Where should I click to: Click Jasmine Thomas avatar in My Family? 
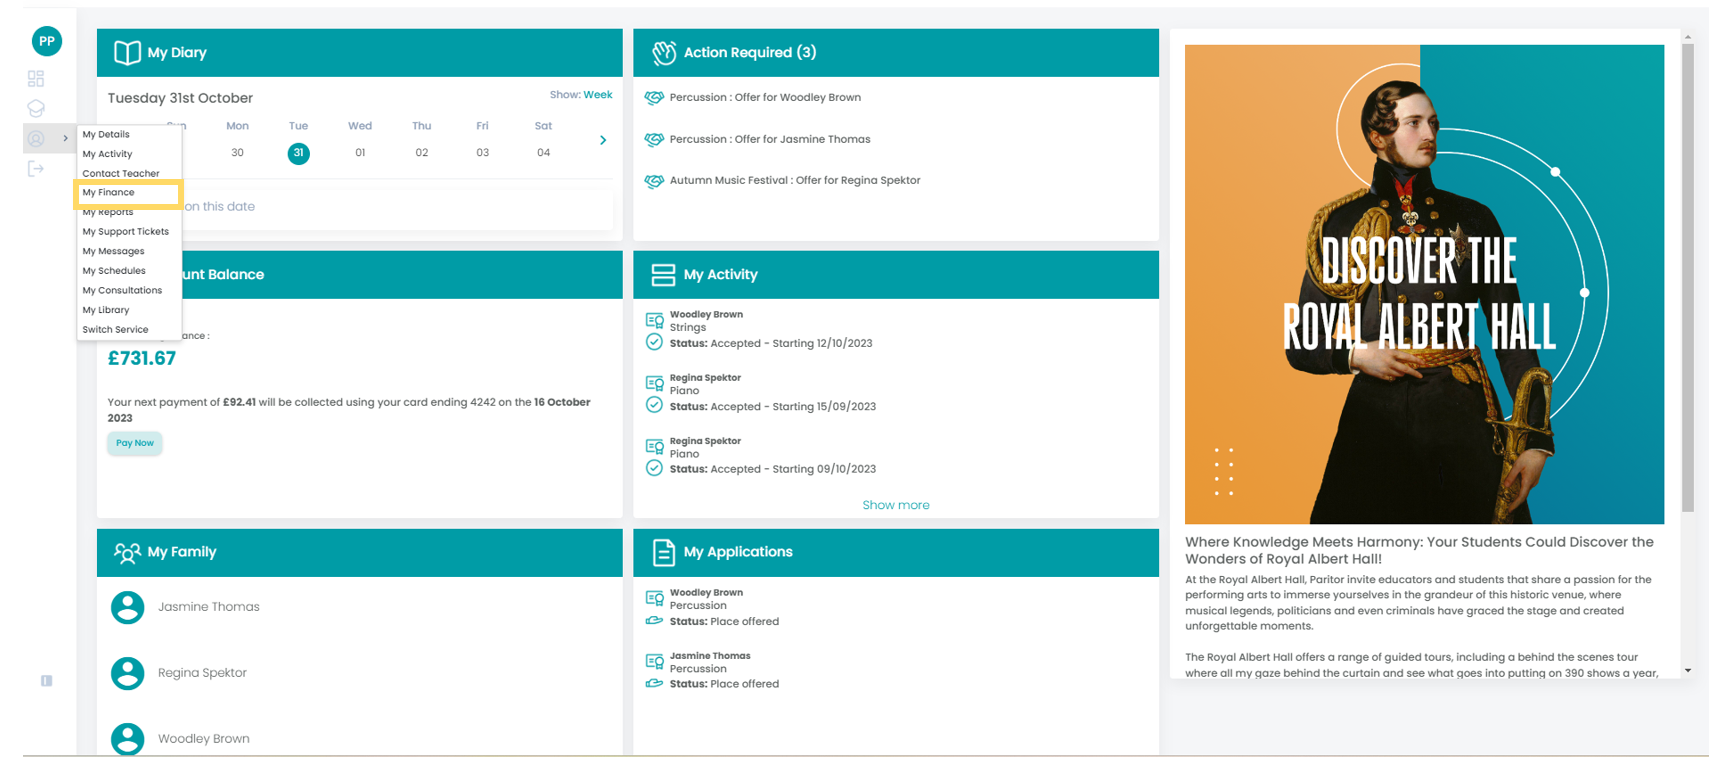pyautogui.click(x=127, y=607)
